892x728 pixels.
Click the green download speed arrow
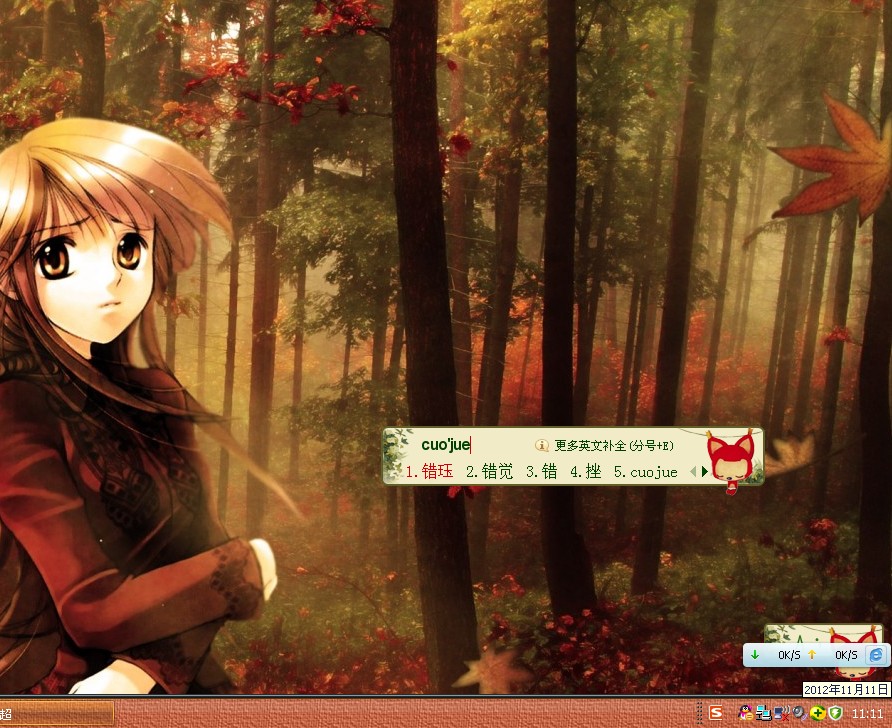pos(755,655)
